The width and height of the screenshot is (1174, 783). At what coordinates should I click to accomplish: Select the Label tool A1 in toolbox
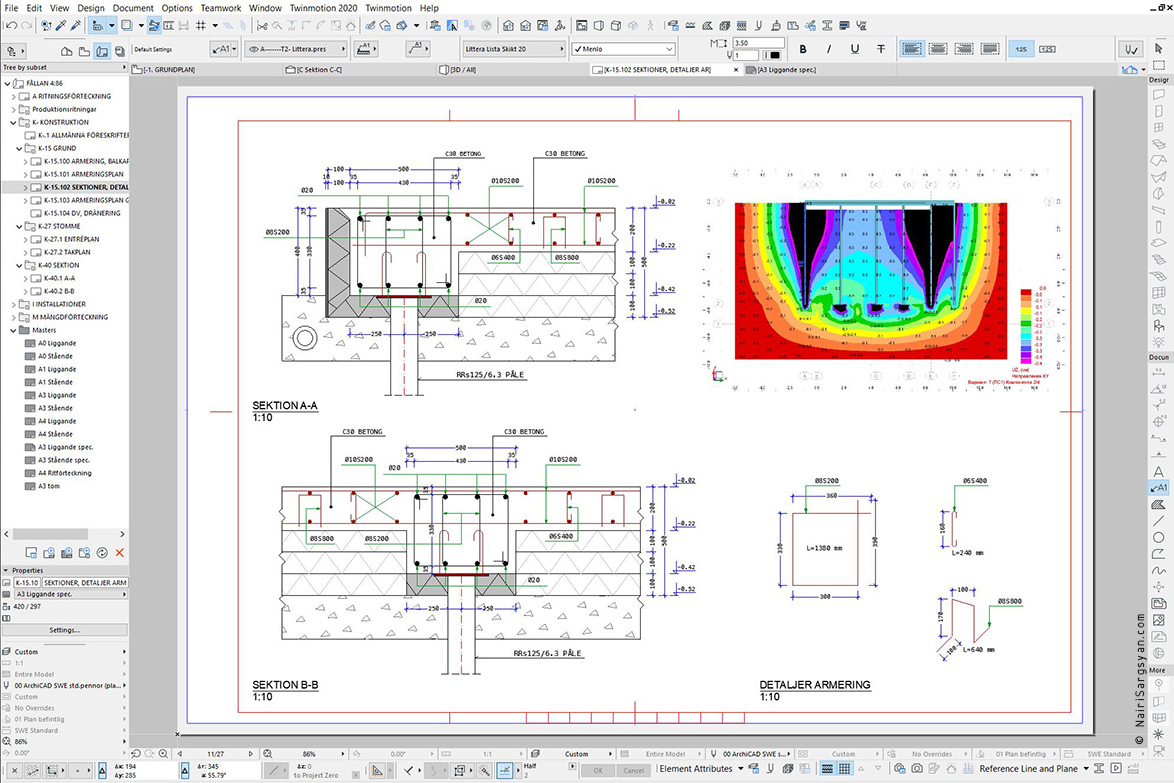coord(1158,488)
